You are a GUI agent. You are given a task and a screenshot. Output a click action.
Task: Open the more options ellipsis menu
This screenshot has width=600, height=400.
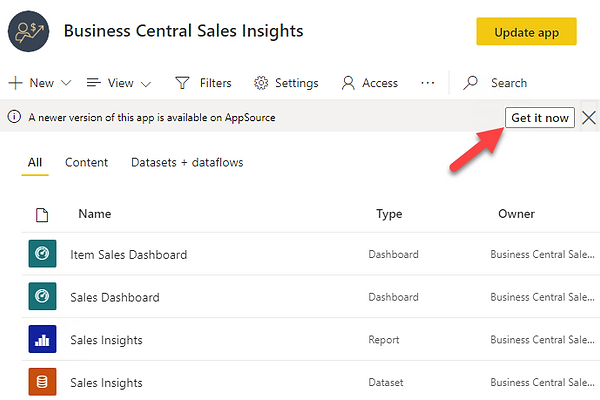[x=427, y=83]
